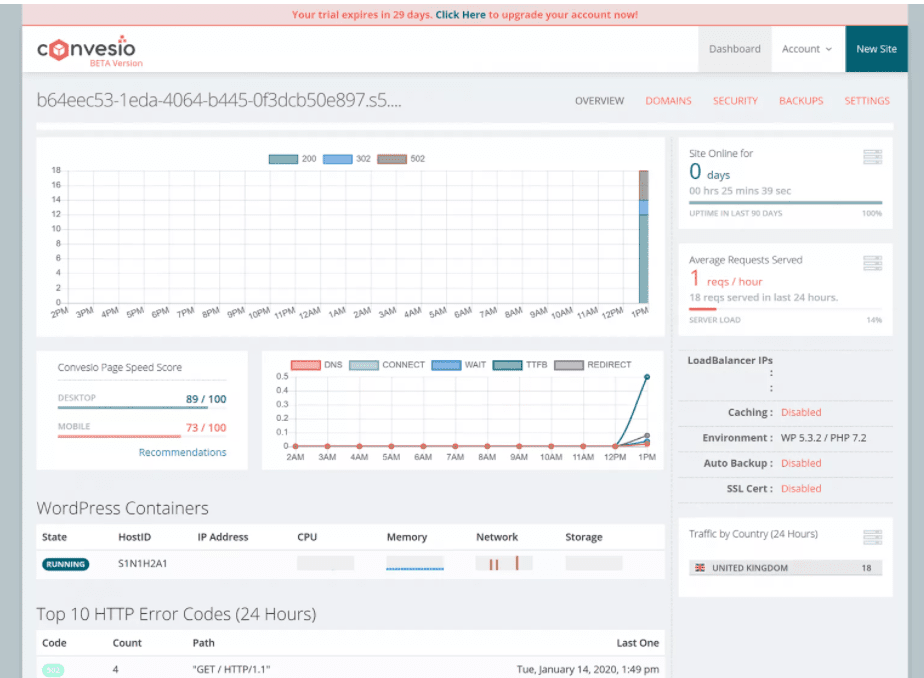Screen dimensions: 924x678
Task: Toggle WAIT series in timing chart legend
Action: (446, 365)
